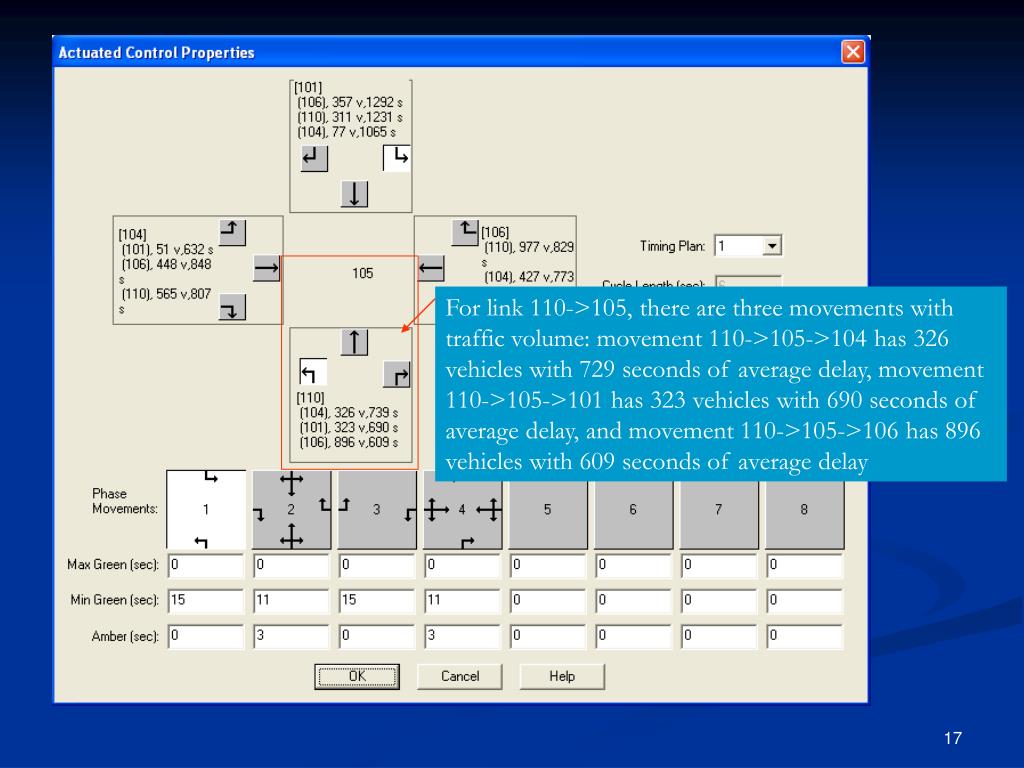Click Amber field for phase 1
The image size is (1024, 768).
coord(206,637)
